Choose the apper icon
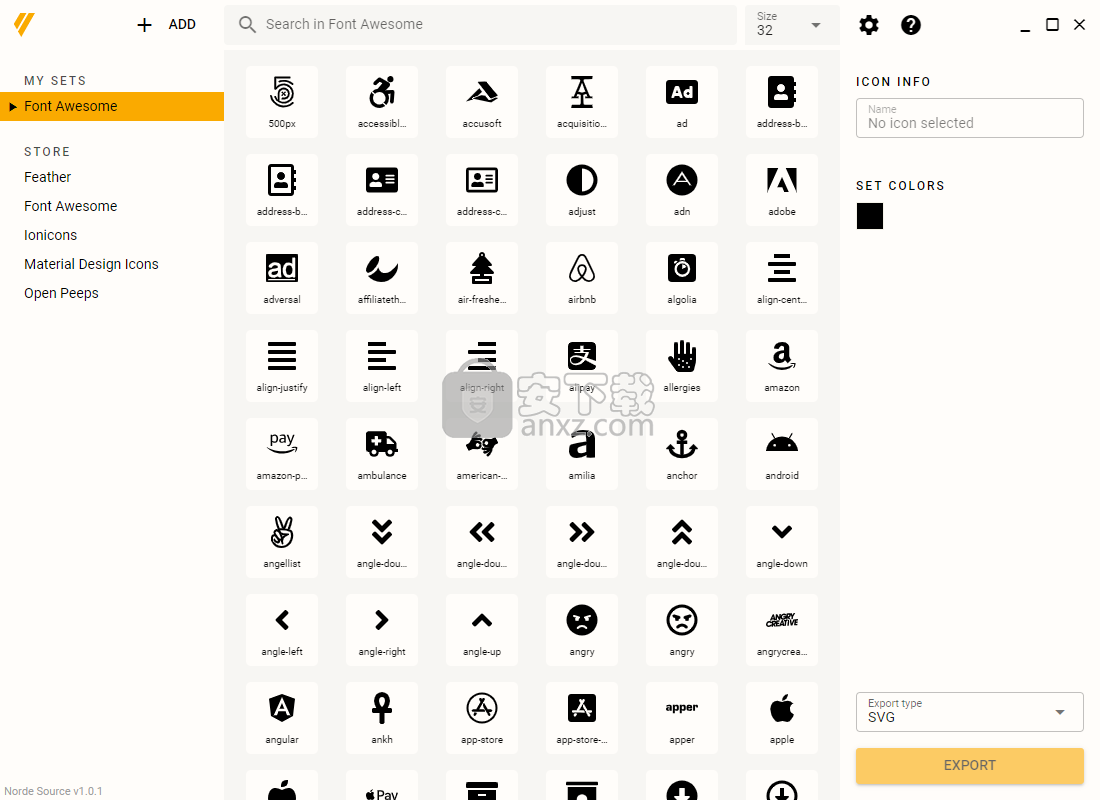The width and height of the screenshot is (1100, 800). pos(682,718)
